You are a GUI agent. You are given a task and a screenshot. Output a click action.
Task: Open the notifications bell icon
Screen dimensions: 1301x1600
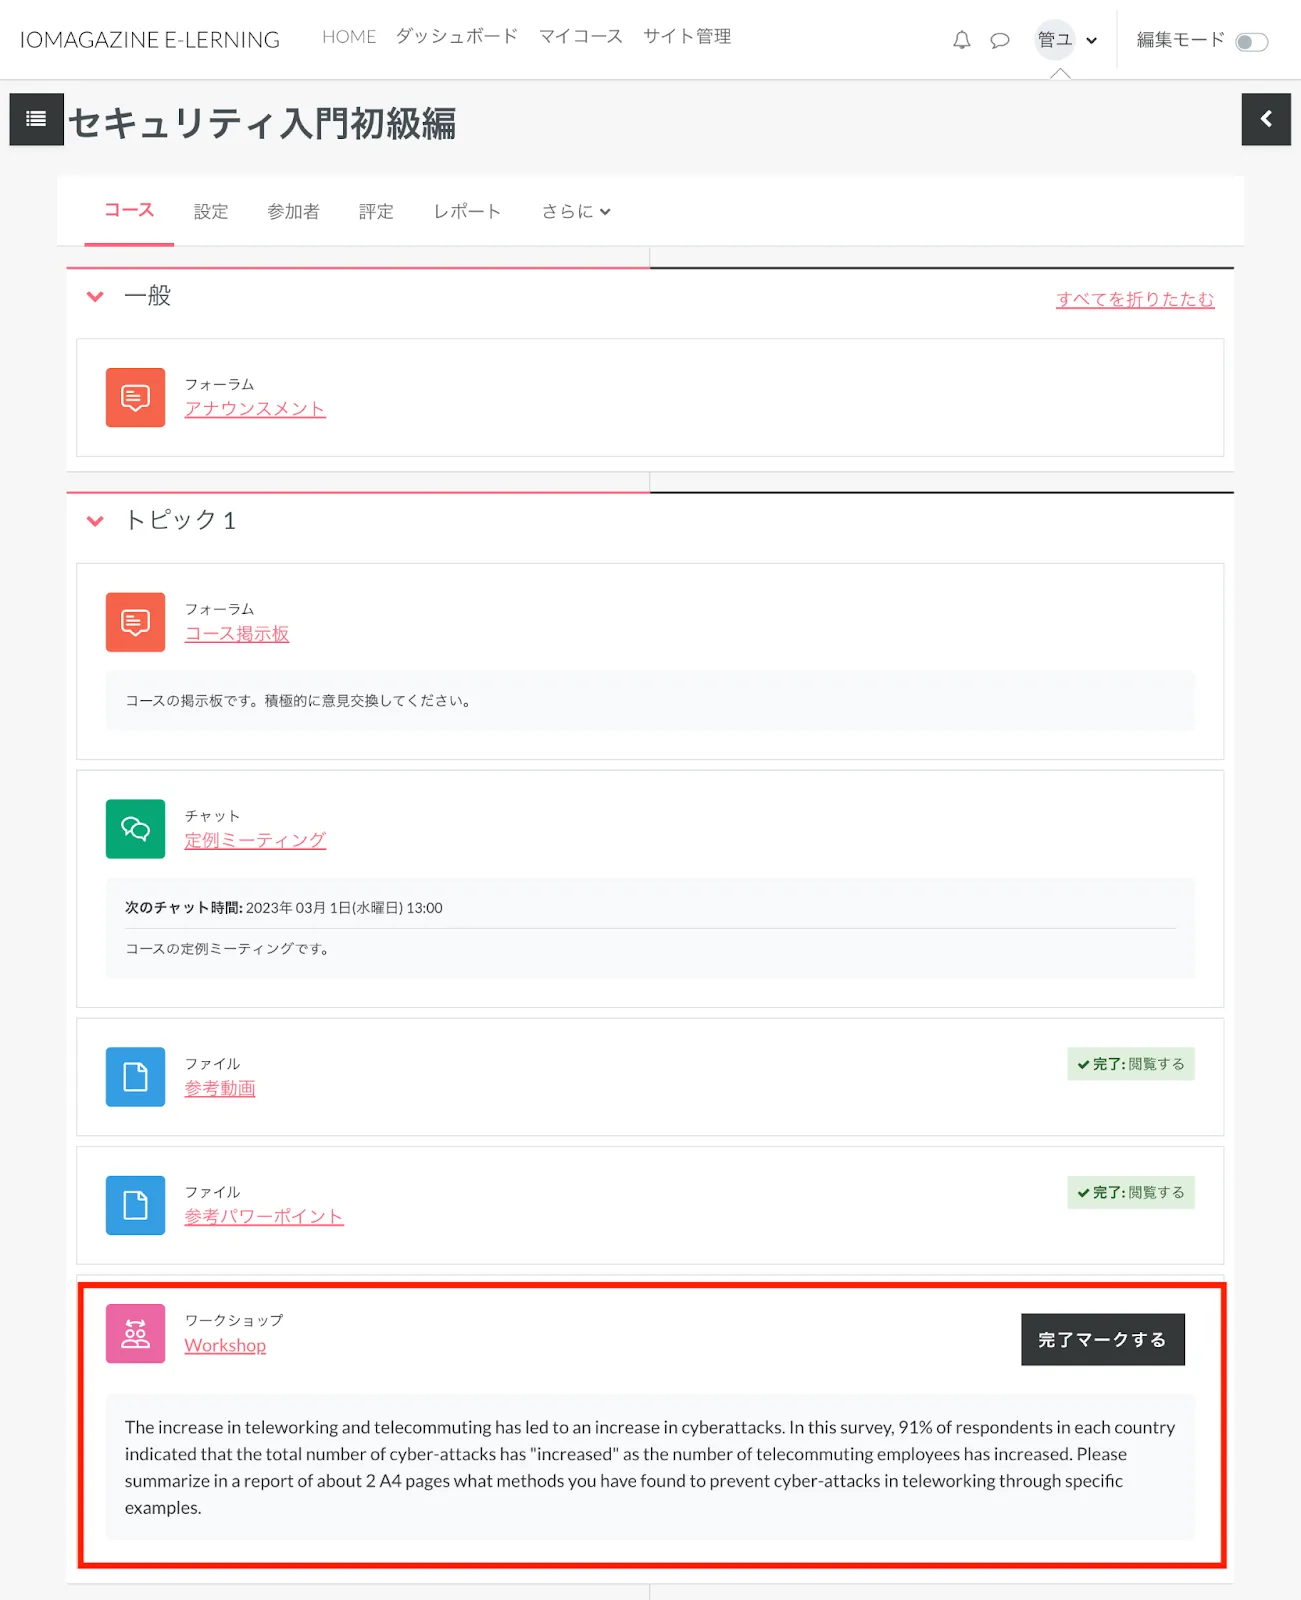click(961, 40)
